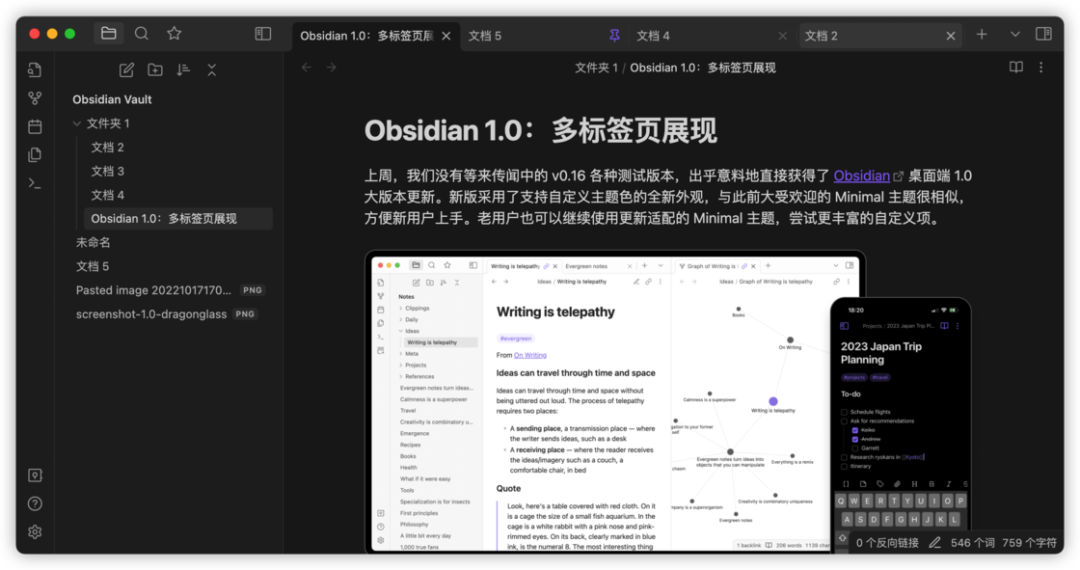Open graph view from the ribbon
This screenshot has height=570, width=1080.
[x=34, y=98]
